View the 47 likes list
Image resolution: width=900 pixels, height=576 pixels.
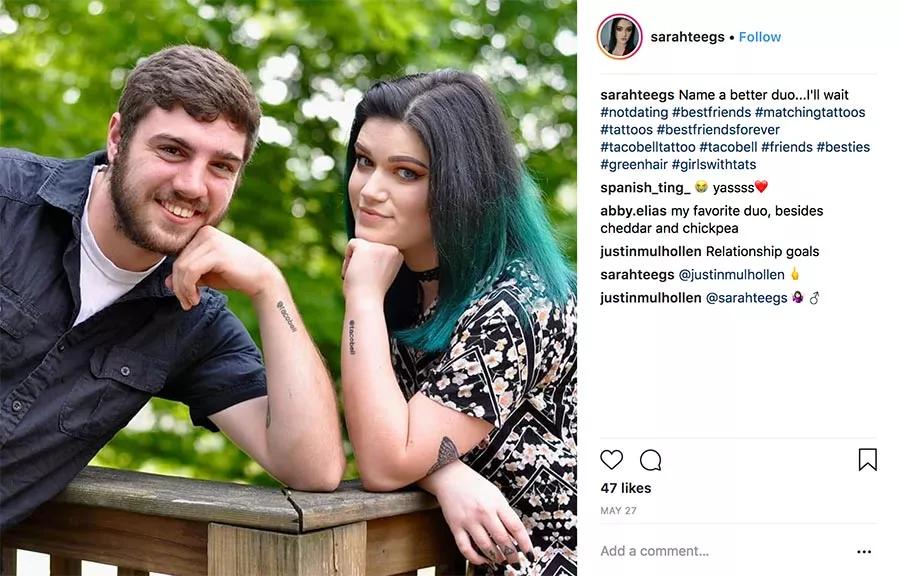(626, 488)
